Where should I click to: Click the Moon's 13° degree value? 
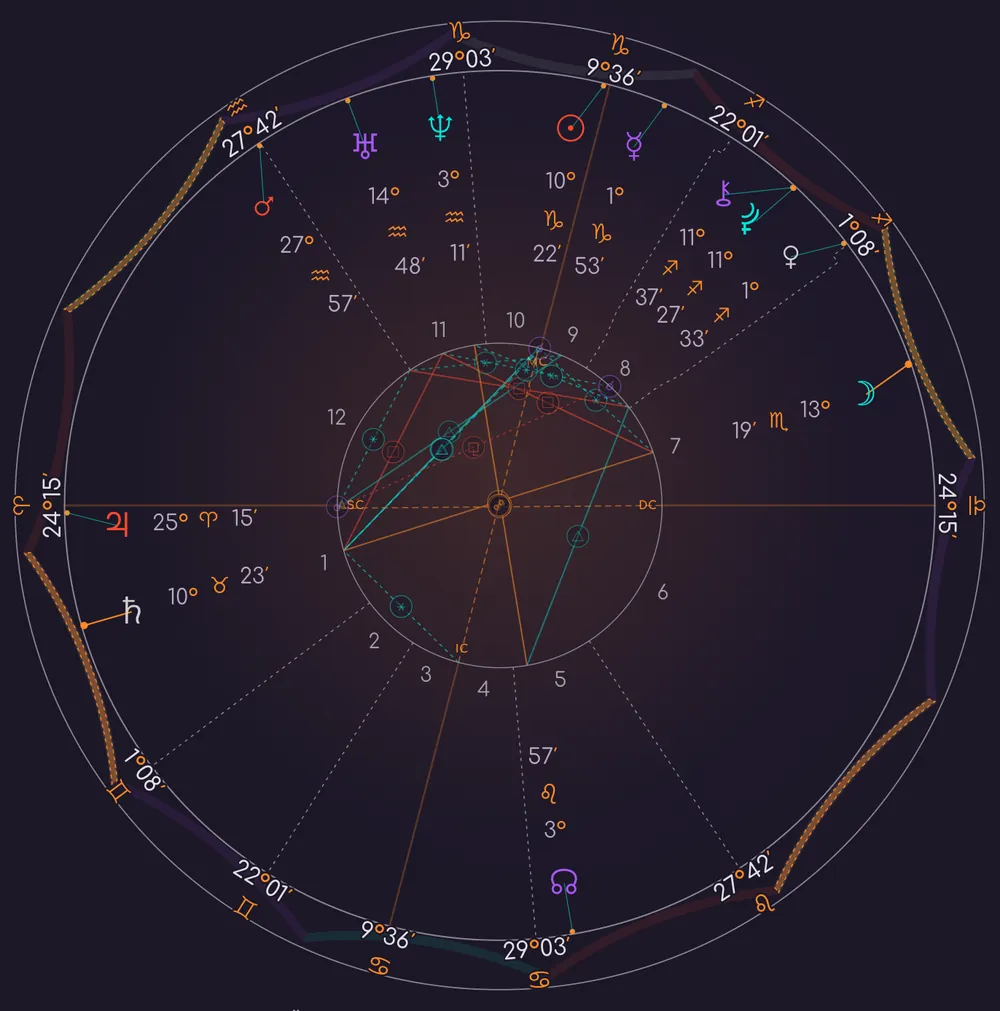[814, 409]
